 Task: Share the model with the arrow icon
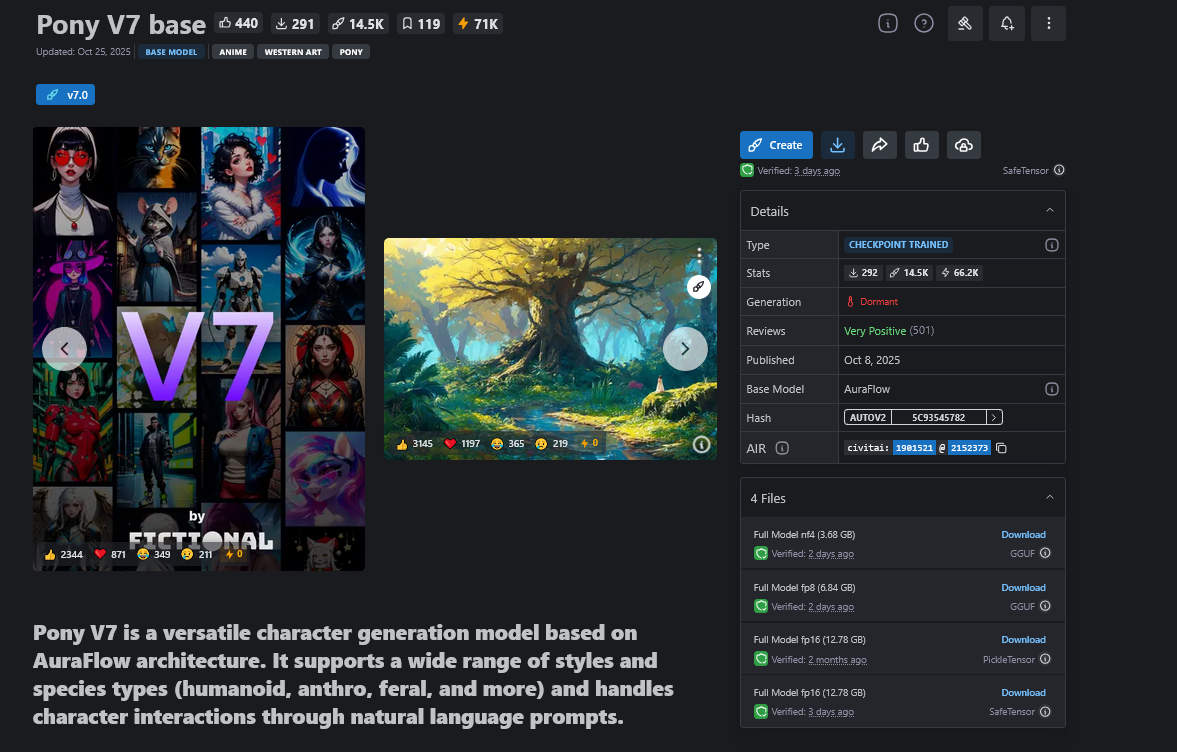pyautogui.click(x=880, y=145)
